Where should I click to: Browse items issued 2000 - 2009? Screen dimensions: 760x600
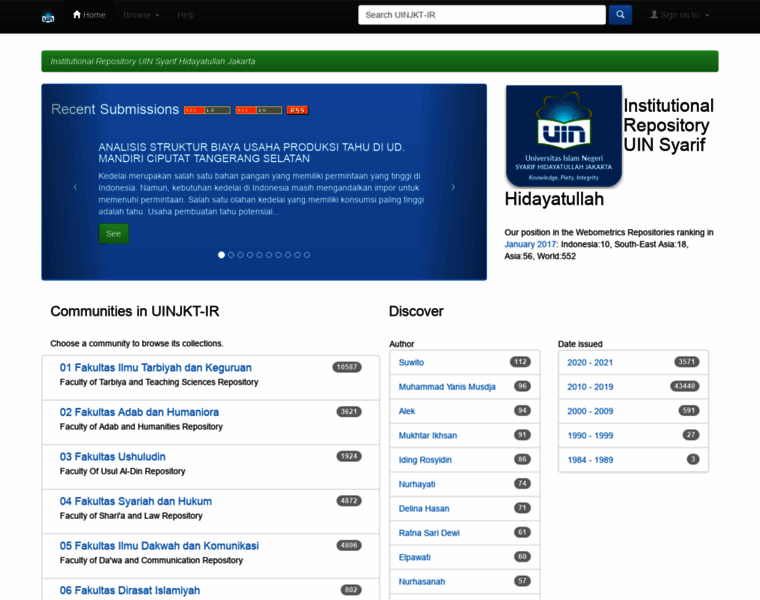(590, 411)
